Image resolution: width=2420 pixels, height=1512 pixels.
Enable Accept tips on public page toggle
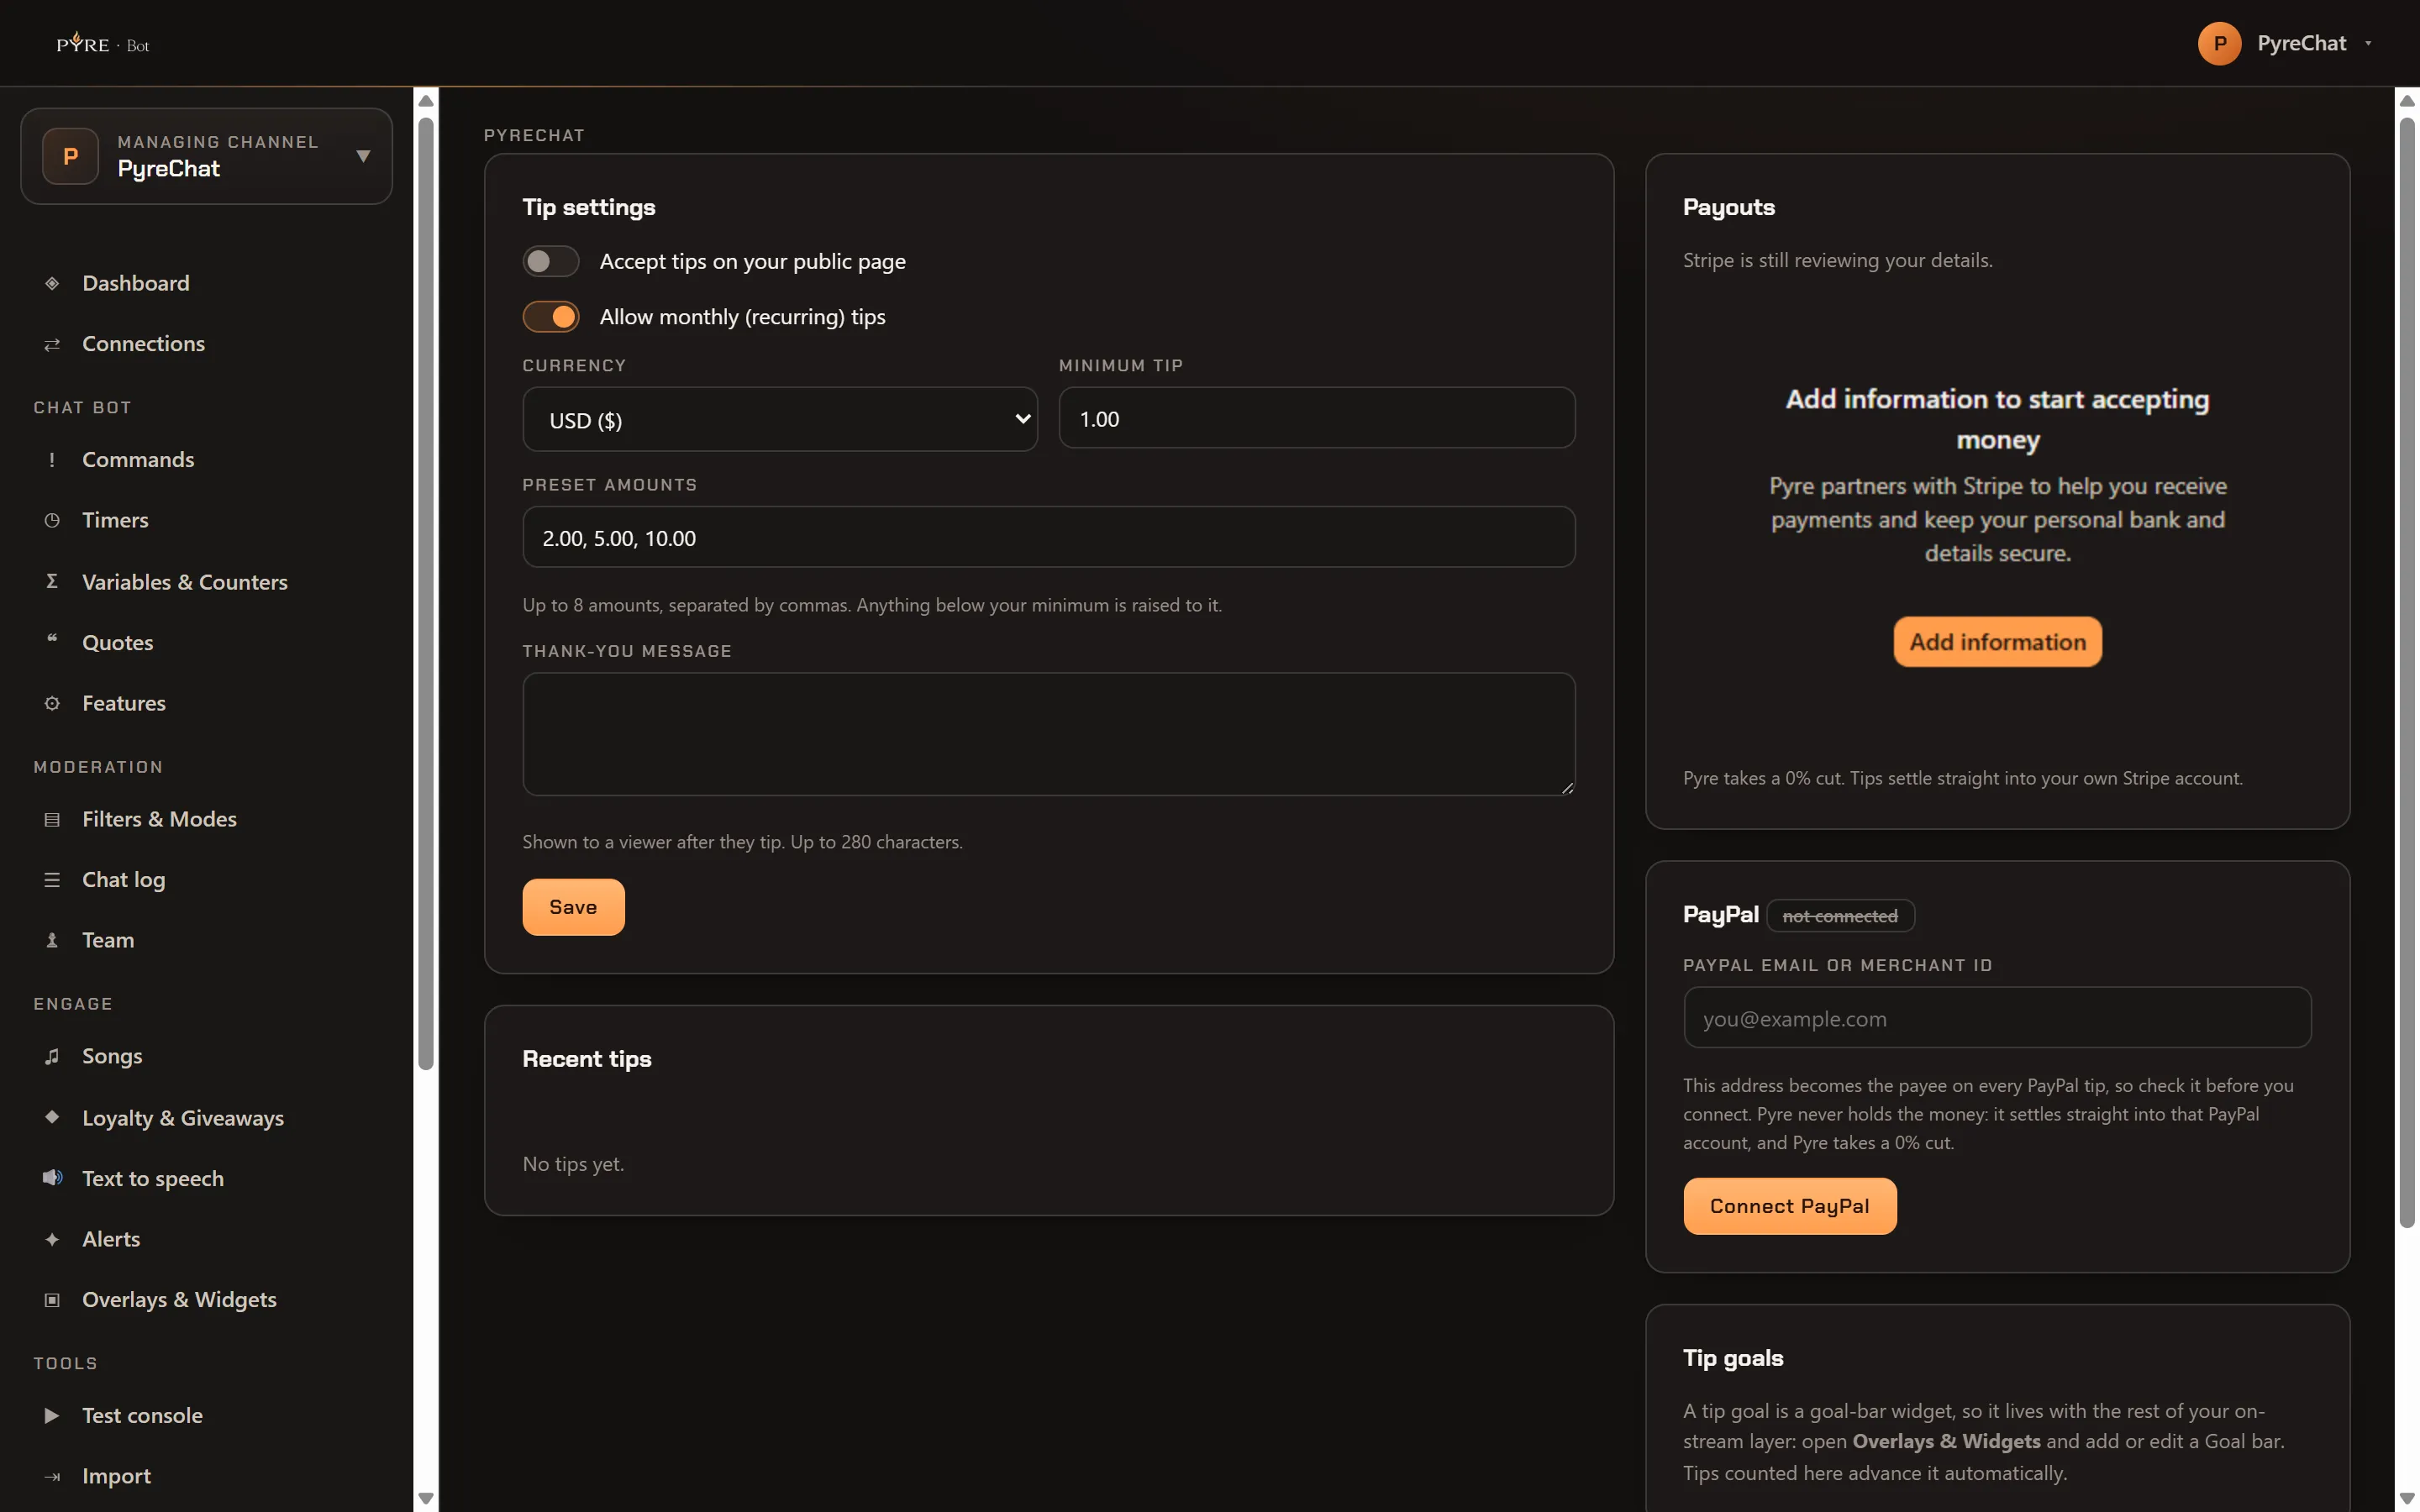click(551, 261)
